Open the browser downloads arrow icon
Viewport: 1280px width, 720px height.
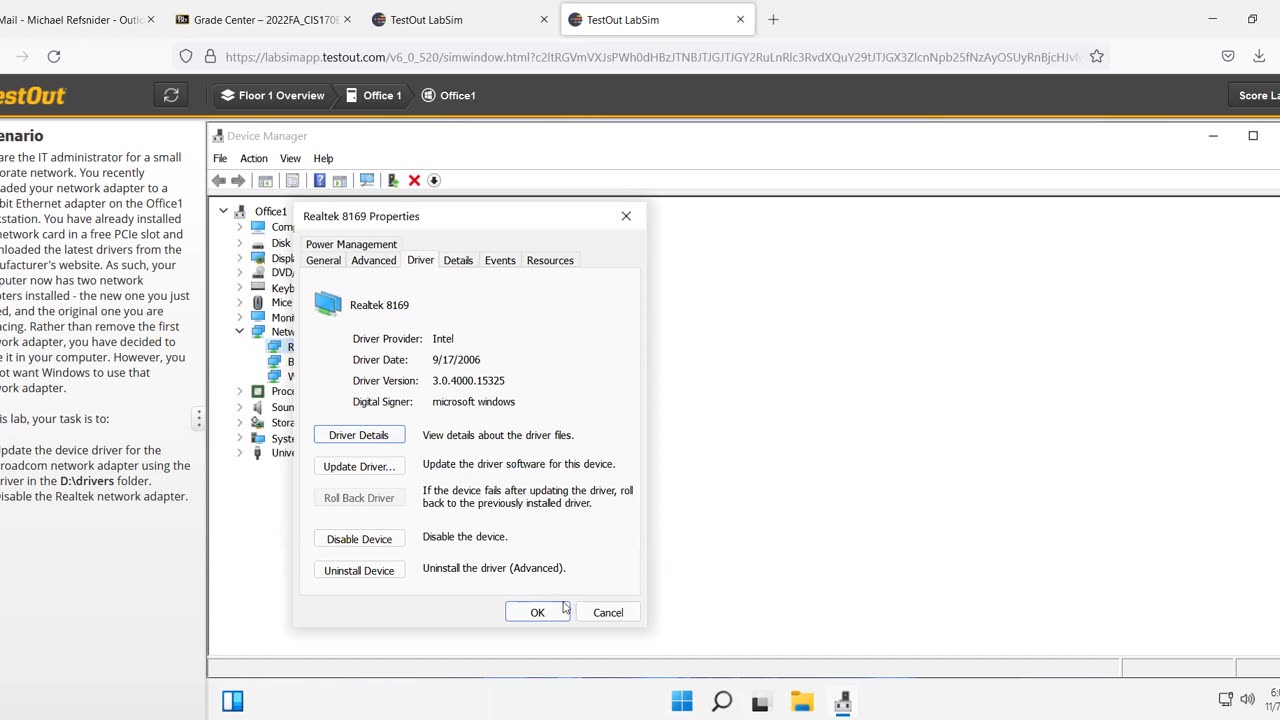point(1258,56)
